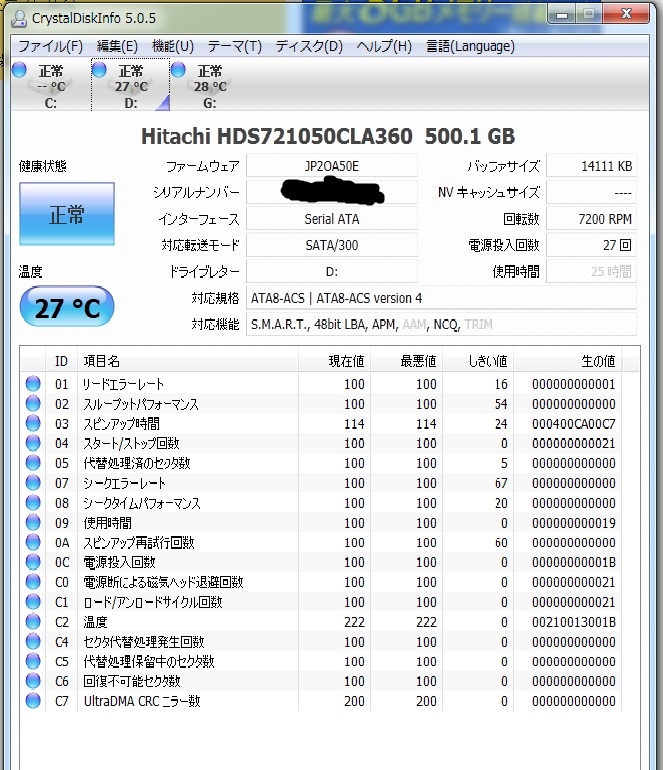Viewport: 663px width, 770px height.
Task: Click the power-on count field 27 回
Action: (591, 245)
